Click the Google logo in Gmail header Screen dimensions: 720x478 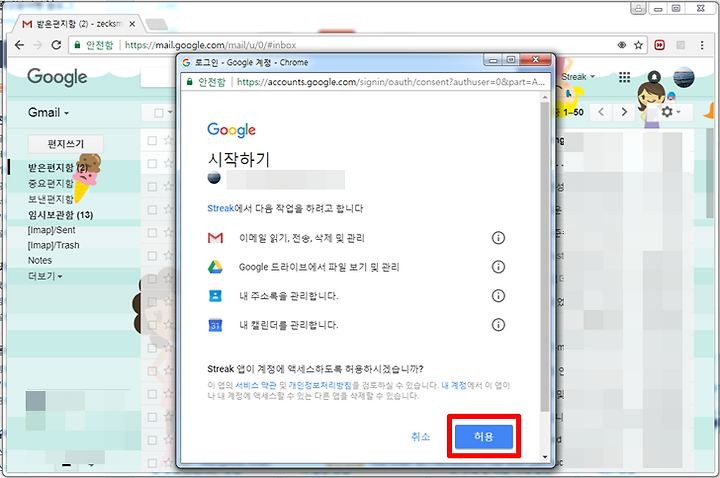click(x=57, y=77)
